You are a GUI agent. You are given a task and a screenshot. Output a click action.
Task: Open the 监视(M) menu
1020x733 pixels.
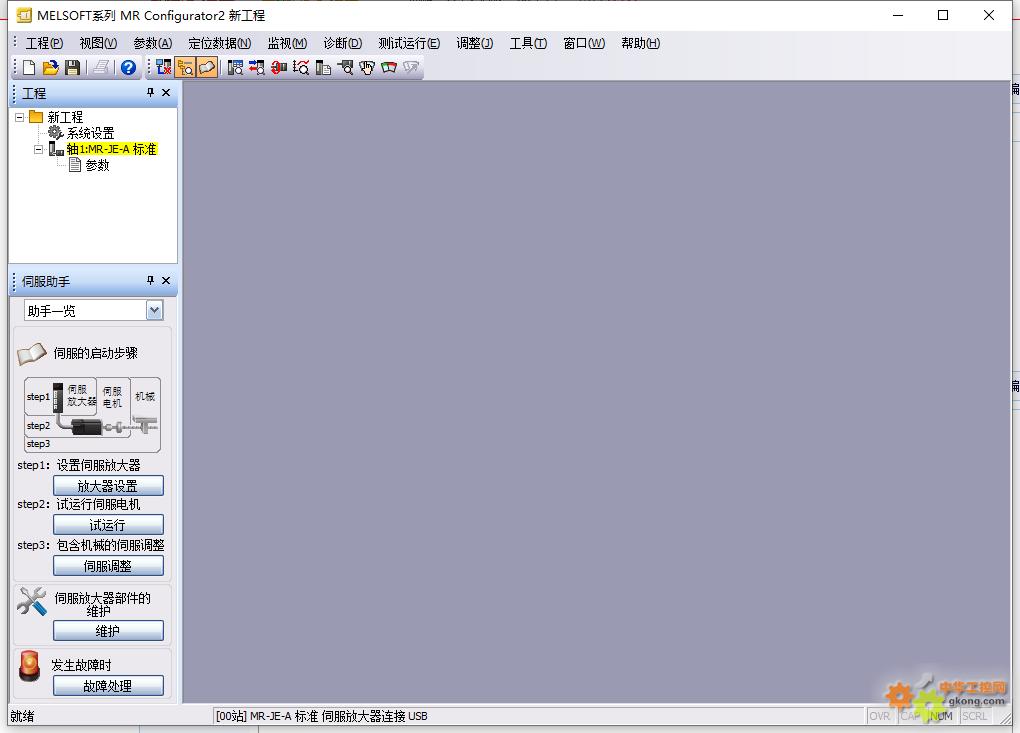pyautogui.click(x=288, y=43)
